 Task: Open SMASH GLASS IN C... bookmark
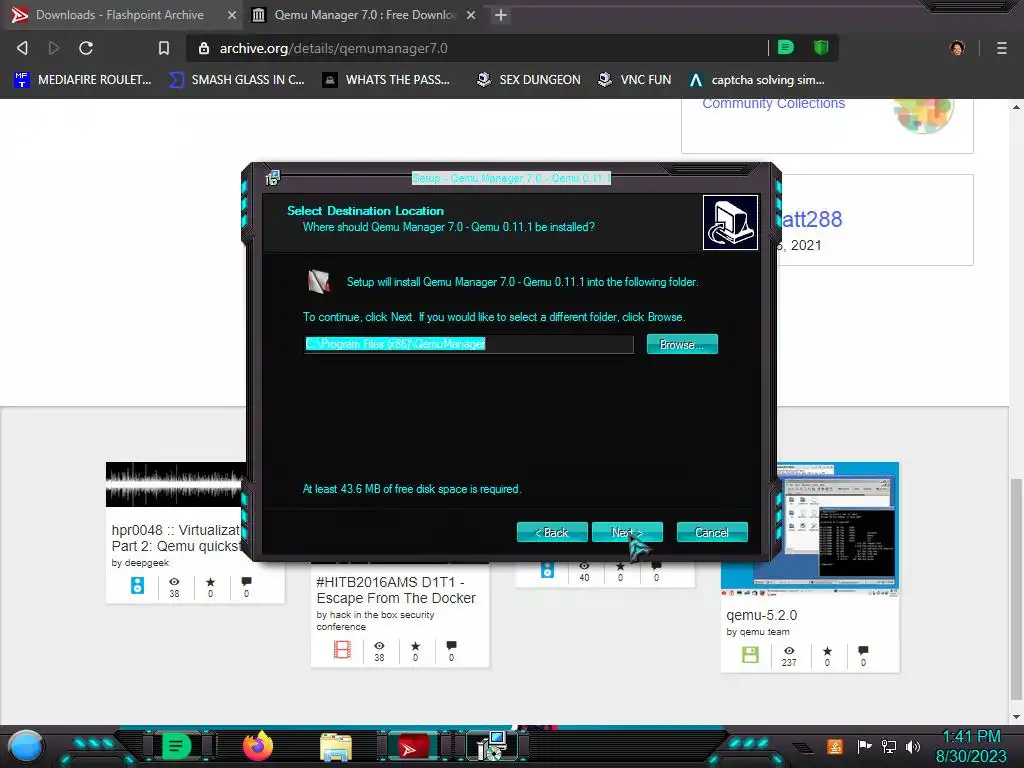tap(236, 80)
